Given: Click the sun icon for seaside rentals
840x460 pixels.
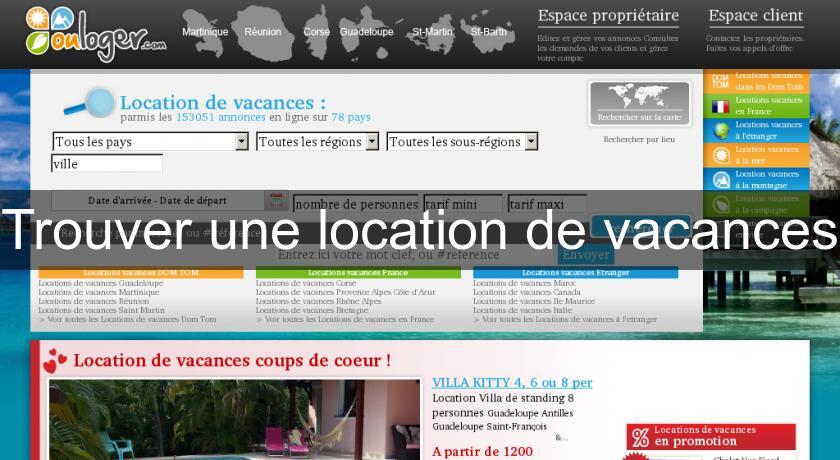Looking at the screenshot, I should pos(721,155).
